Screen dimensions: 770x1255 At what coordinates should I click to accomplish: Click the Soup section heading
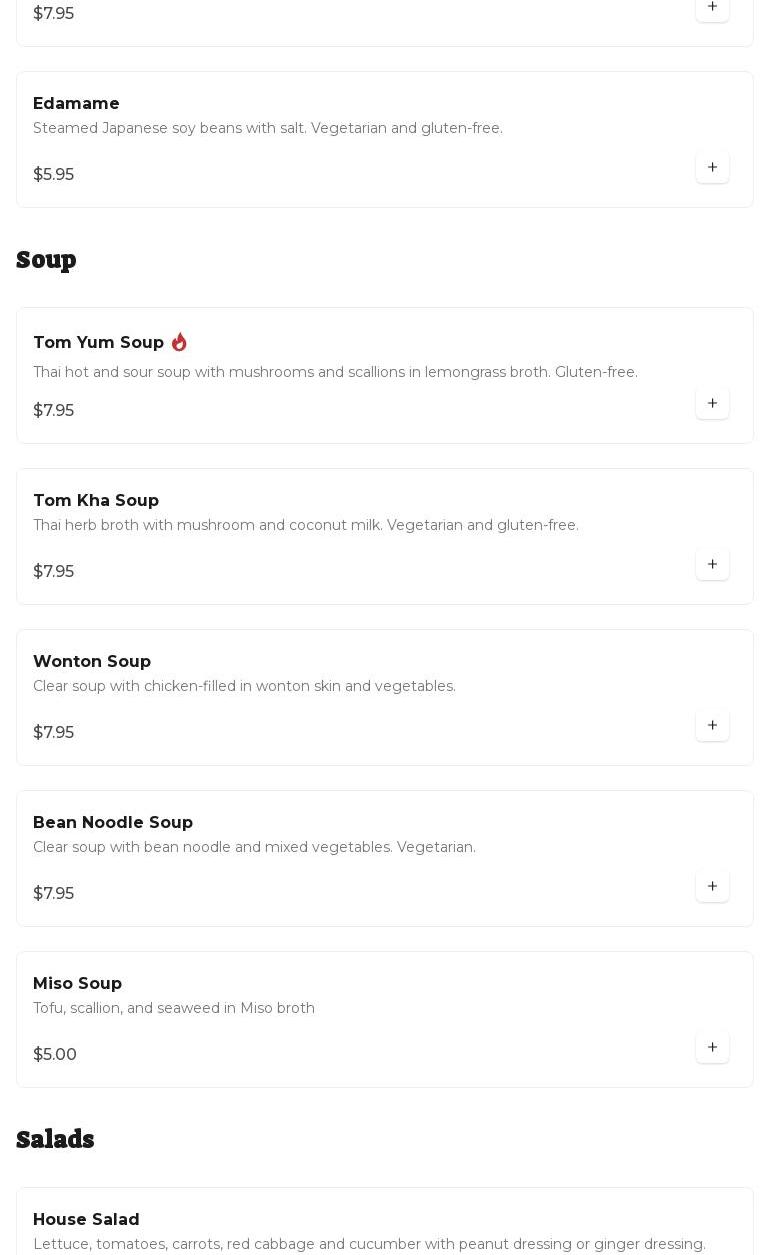pyautogui.click(x=46, y=260)
